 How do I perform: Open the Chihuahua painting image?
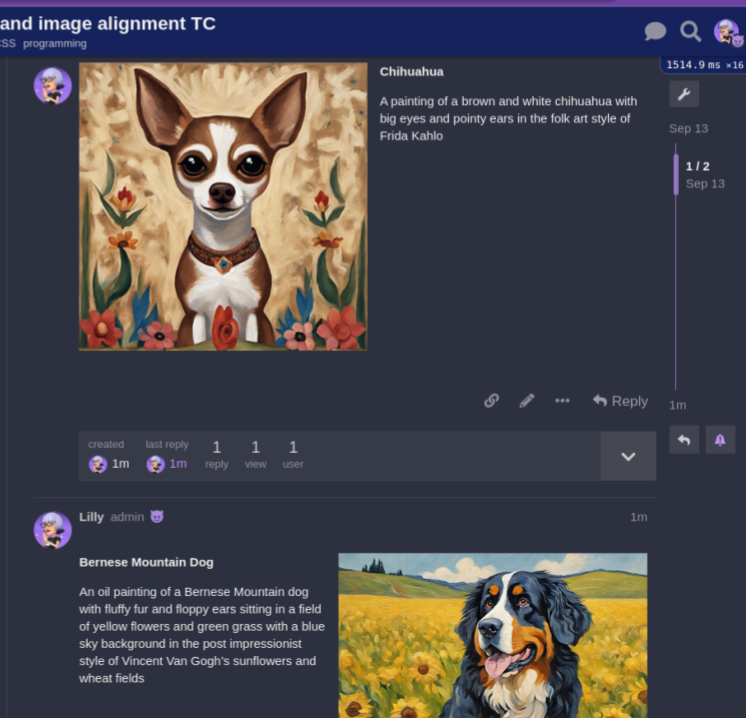tap(223, 207)
